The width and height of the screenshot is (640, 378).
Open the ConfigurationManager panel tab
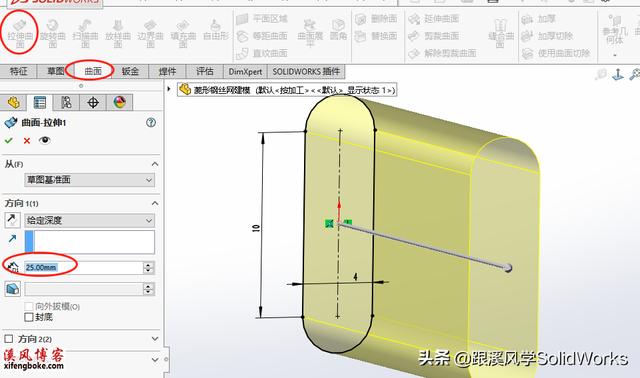66,102
